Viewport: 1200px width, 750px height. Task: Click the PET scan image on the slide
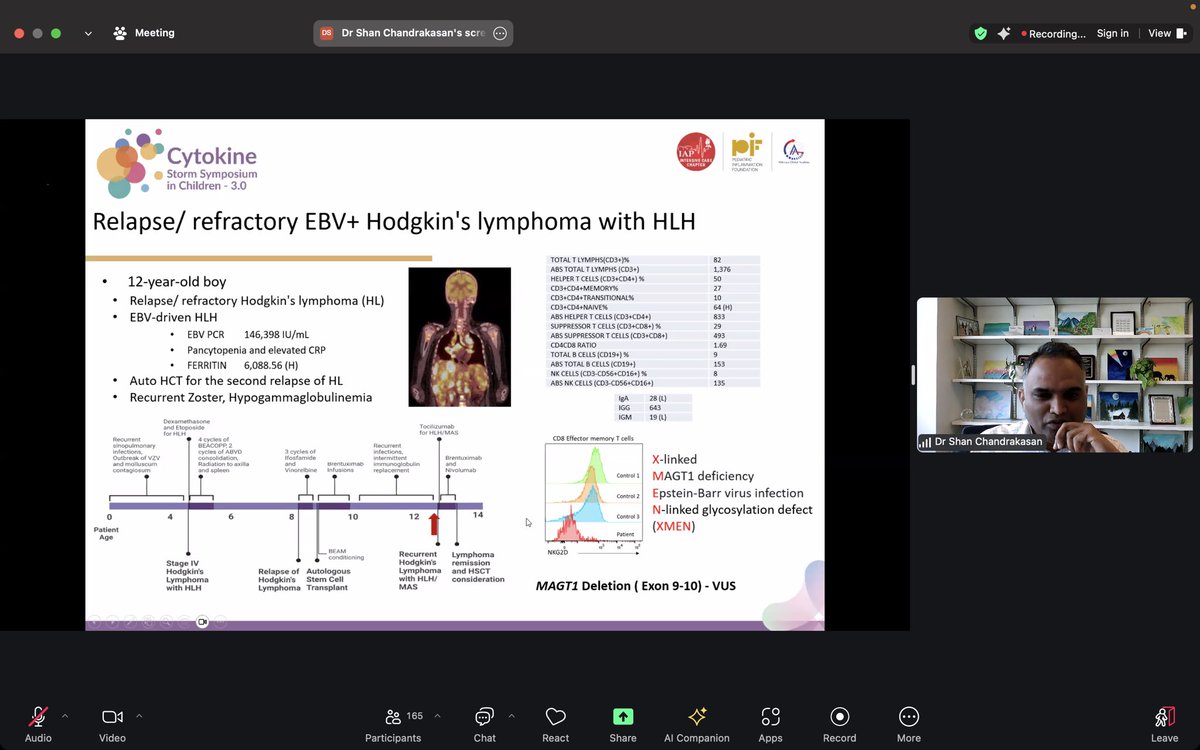click(459, 336)
